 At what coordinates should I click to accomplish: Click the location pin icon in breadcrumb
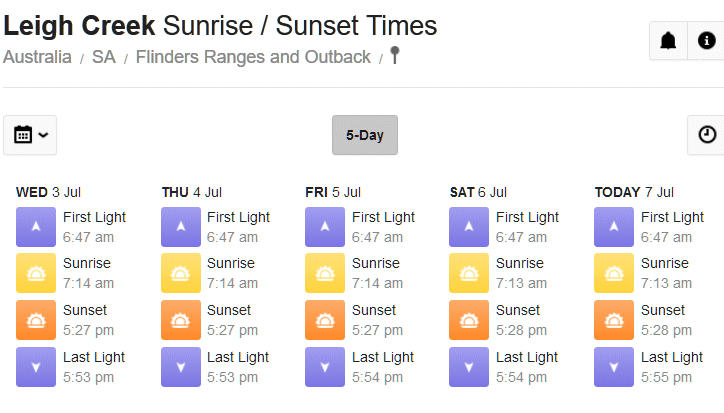click(x=394, y=55)
